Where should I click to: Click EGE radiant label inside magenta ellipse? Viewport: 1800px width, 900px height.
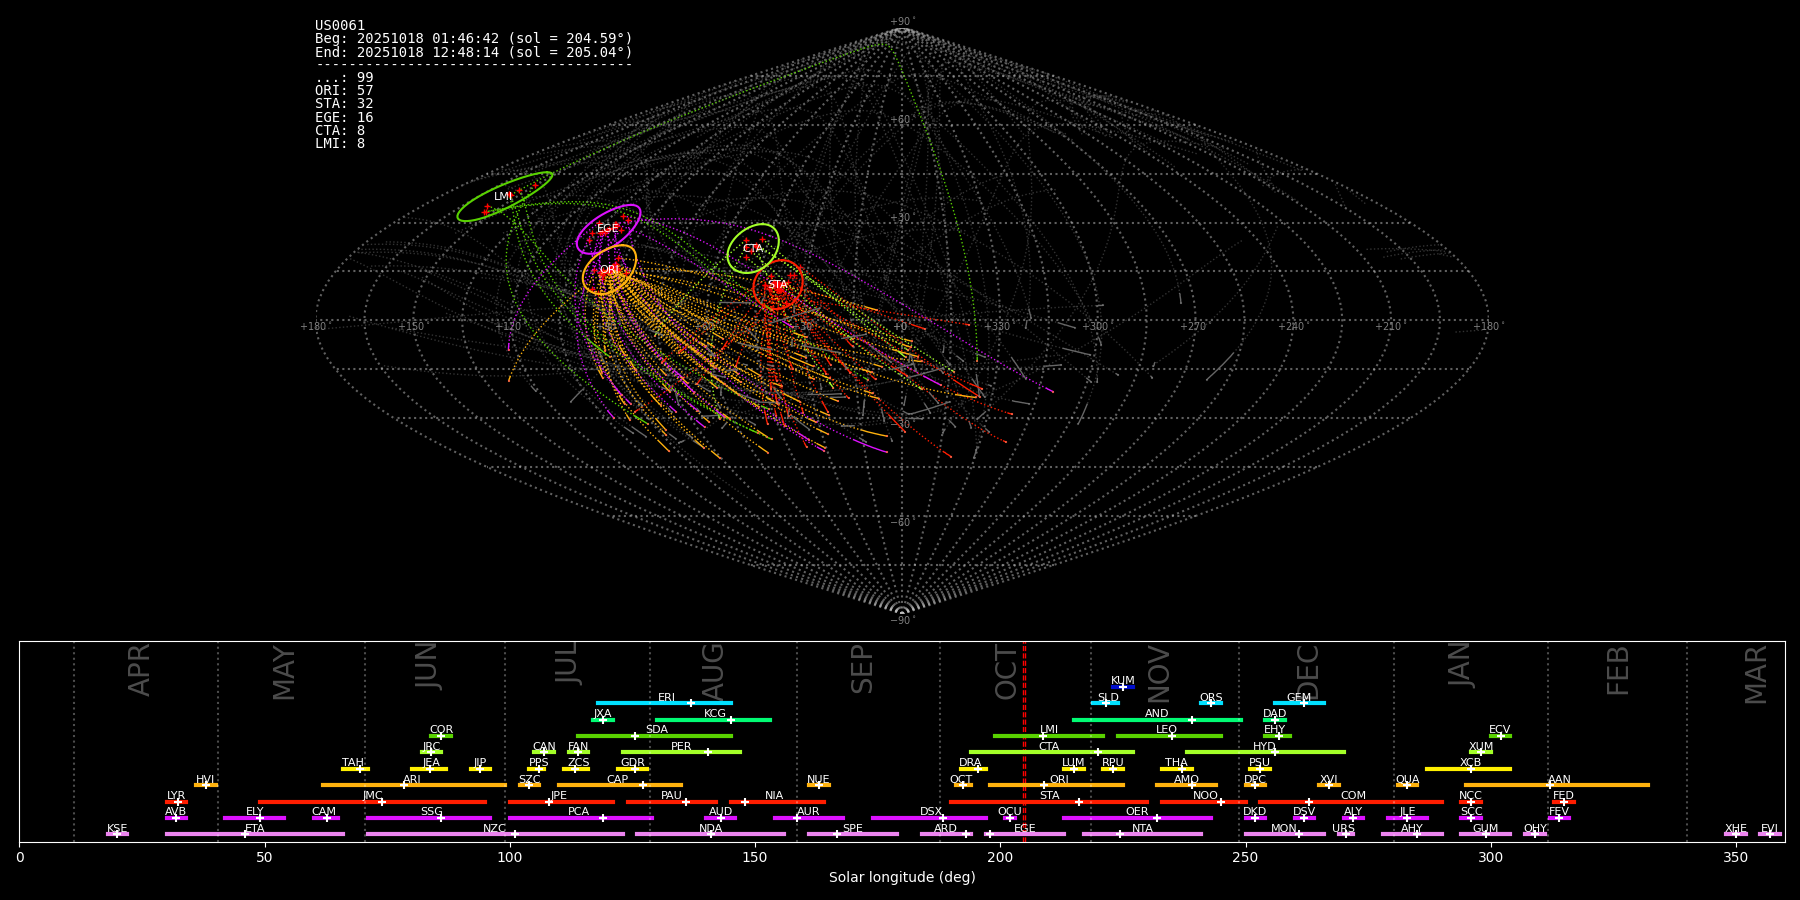(608, 229)
